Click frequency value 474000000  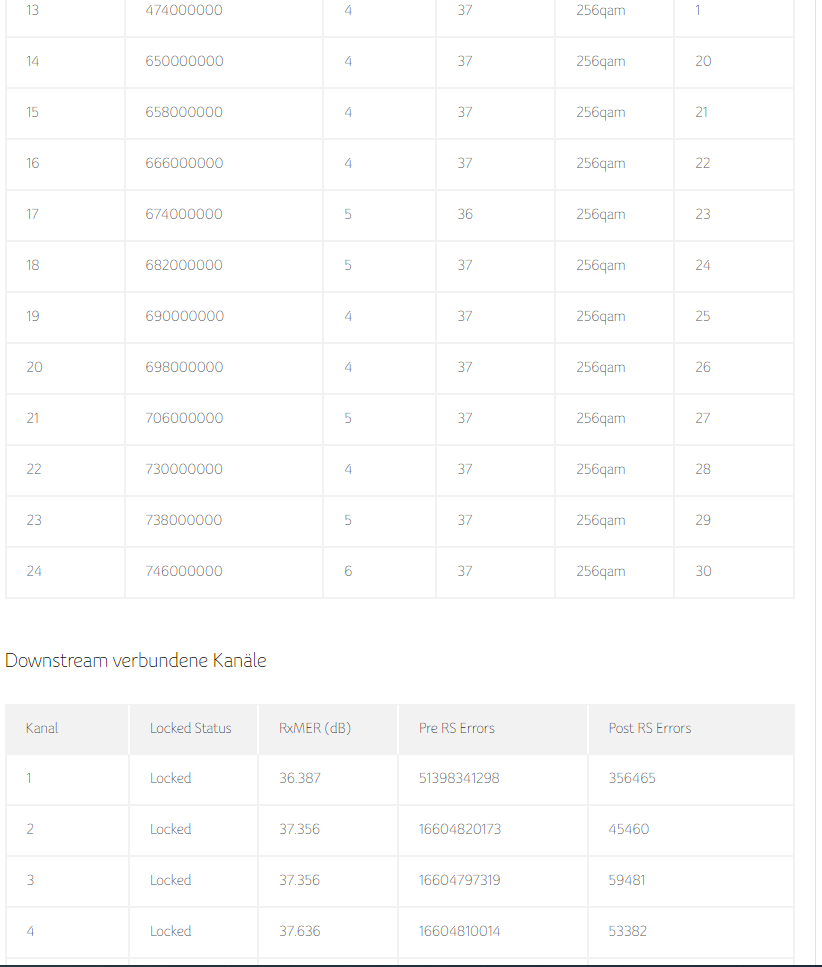[x=184, y=10]
